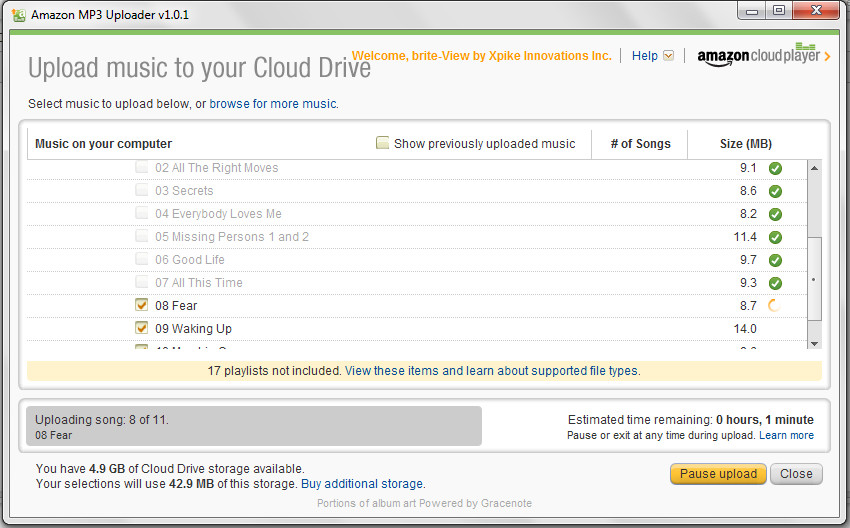The height and width of the screenshot is (528, 850).
Task: Click the Amazon MP3 Uploader title bar icon
Action: (x=19, y=15)
